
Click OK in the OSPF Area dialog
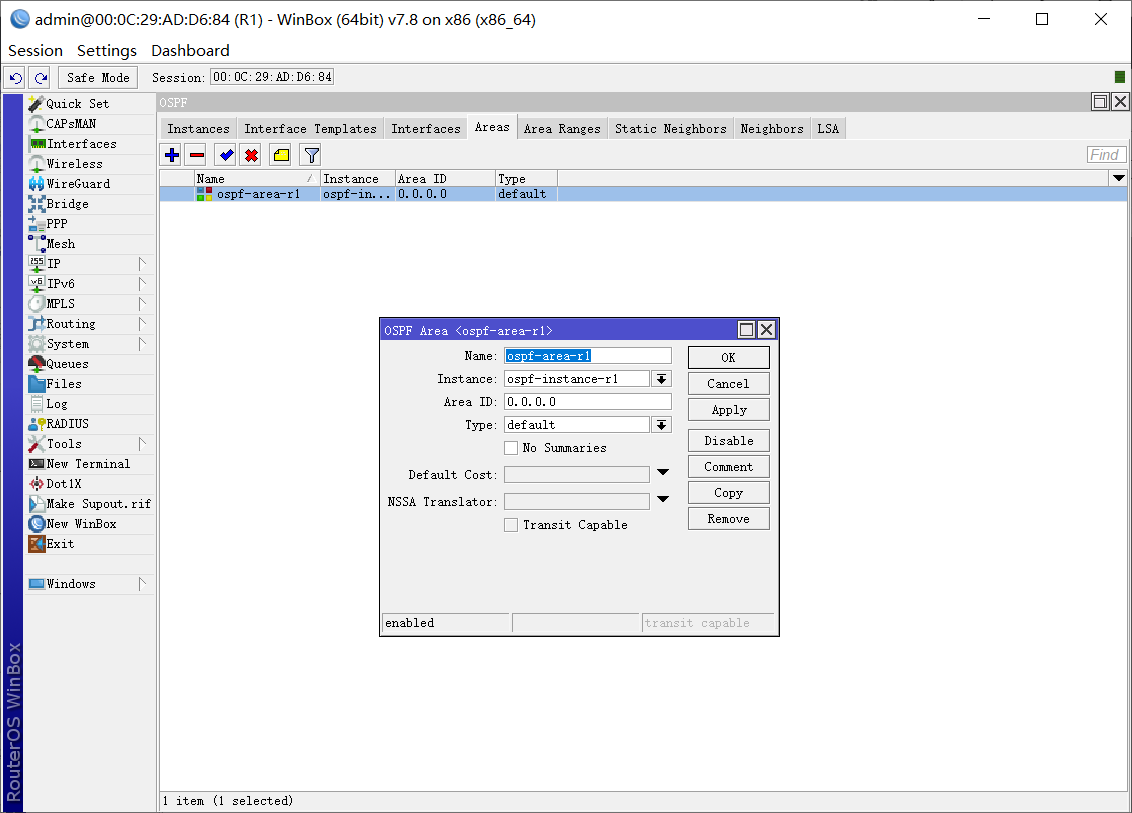coord(728,357)
